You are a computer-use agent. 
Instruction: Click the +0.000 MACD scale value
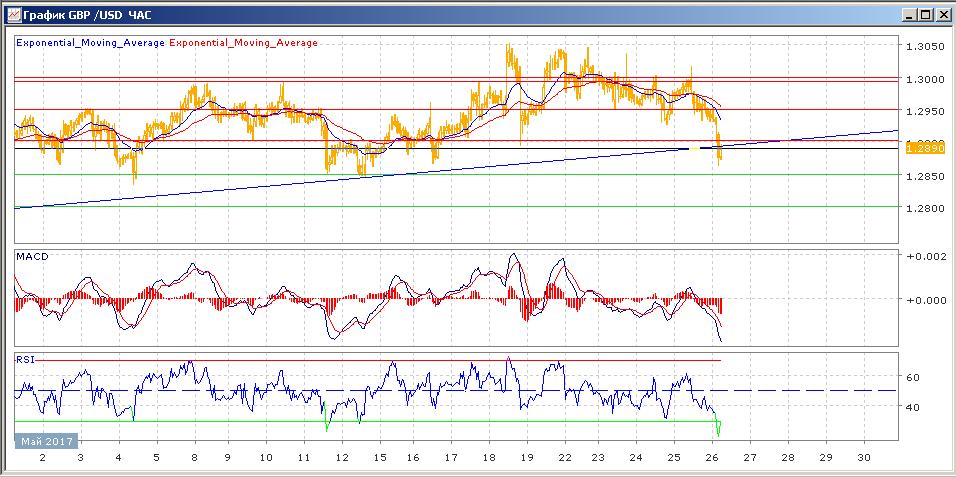[x=925, y=299]
